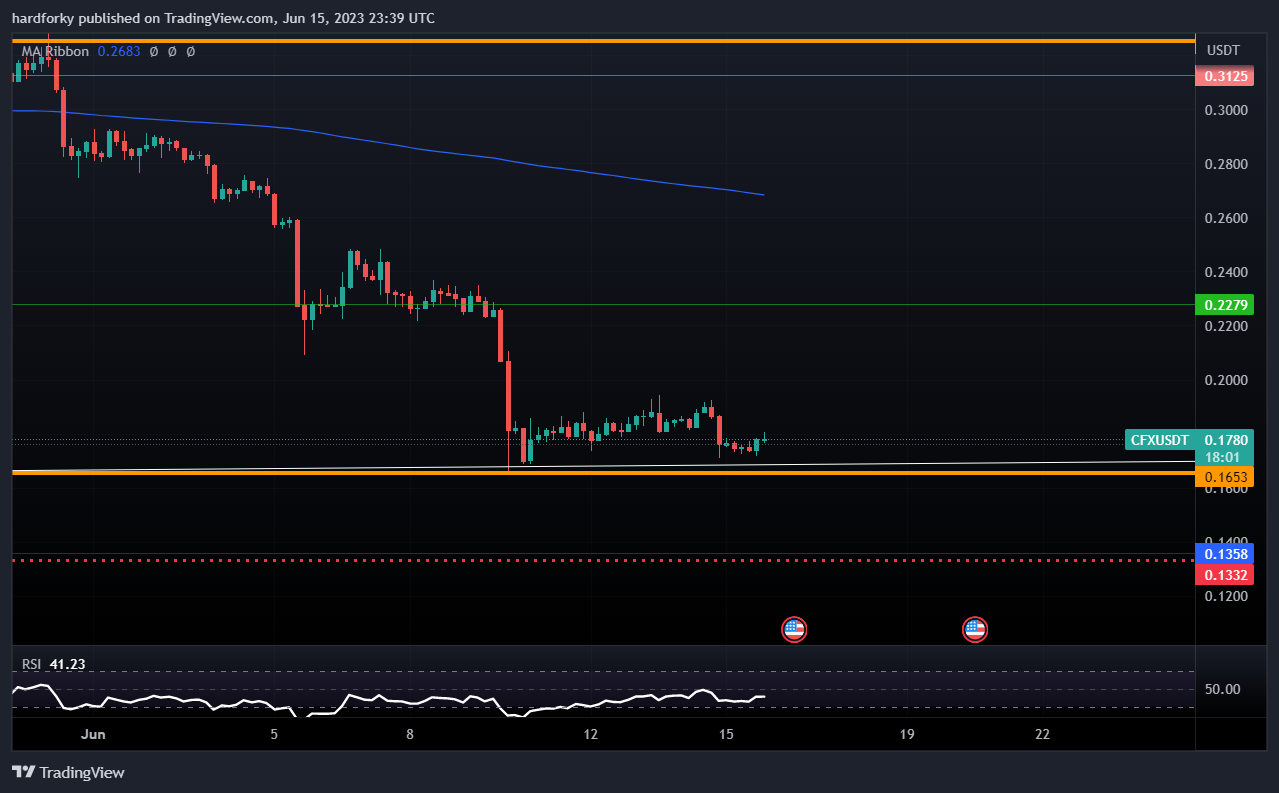Screen dimensions: 1279x793
Task: Click the 0.3000 price axis tick
Action: click(1224, 110)
